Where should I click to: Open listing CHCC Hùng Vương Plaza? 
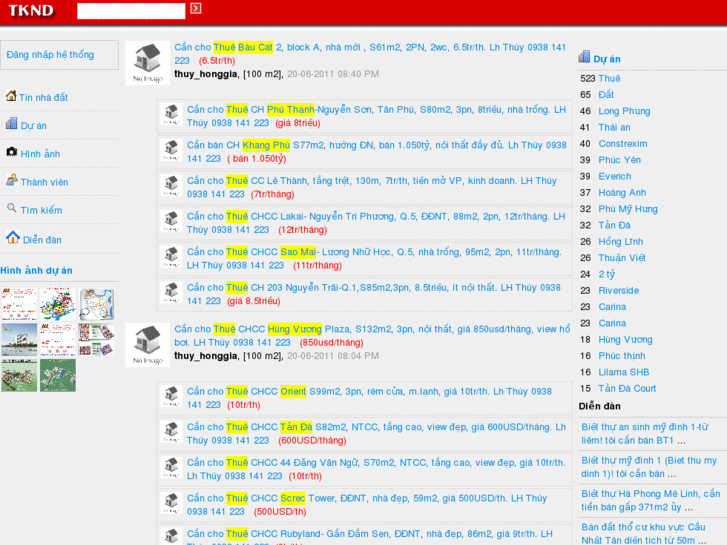[x=372, y=336]
